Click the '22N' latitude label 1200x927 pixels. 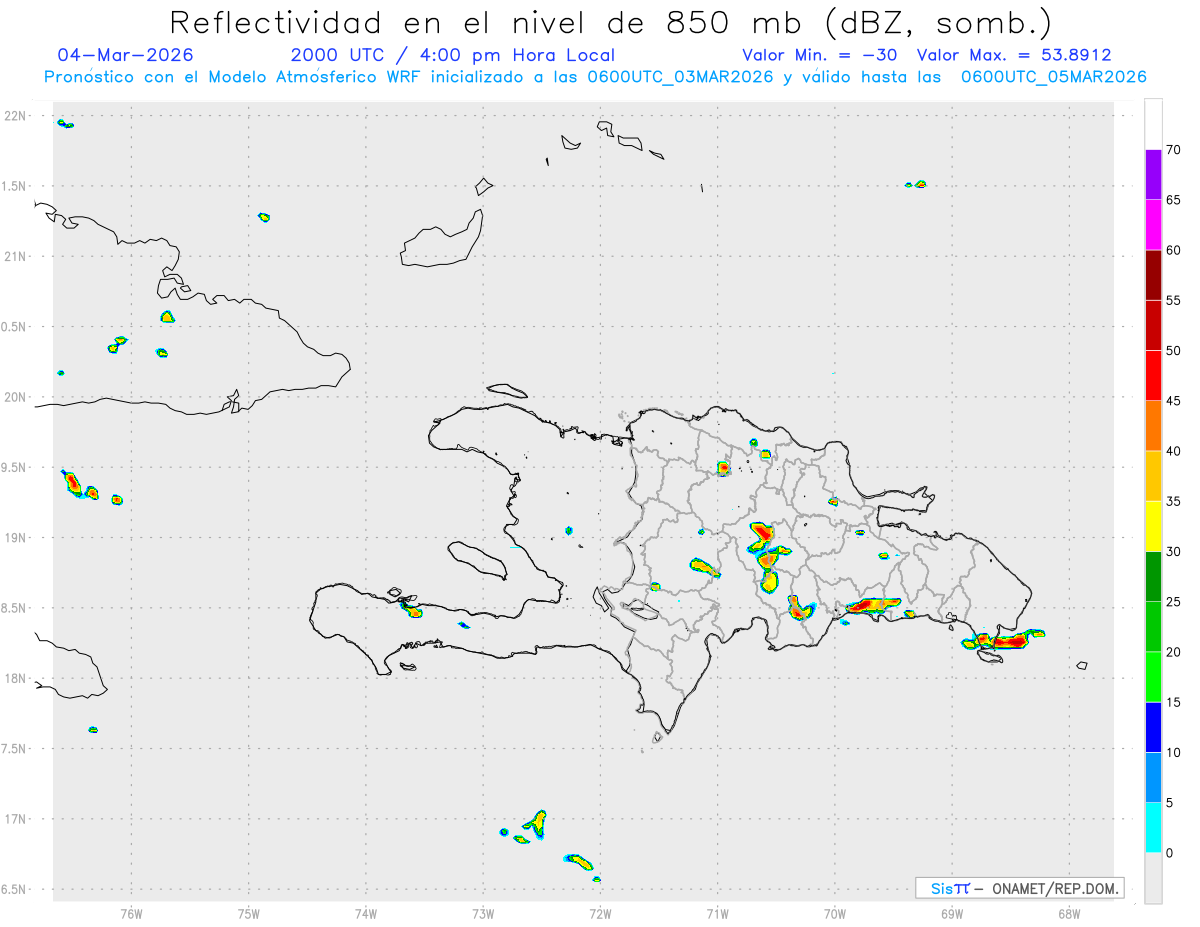click(x=15, y=116)
